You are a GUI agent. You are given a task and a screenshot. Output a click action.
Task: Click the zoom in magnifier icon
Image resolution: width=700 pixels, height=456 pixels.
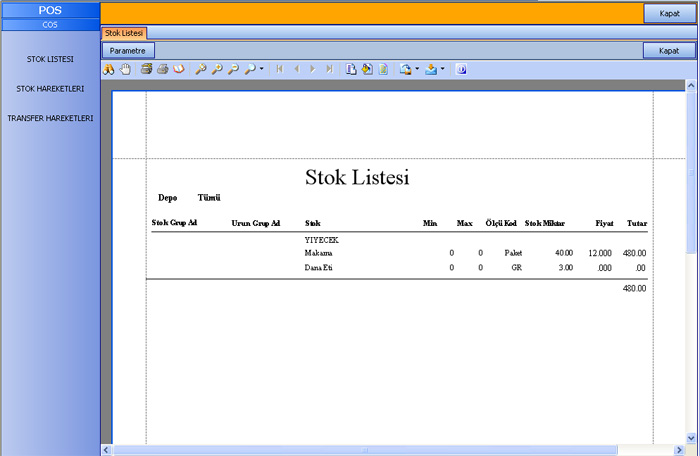217,69
